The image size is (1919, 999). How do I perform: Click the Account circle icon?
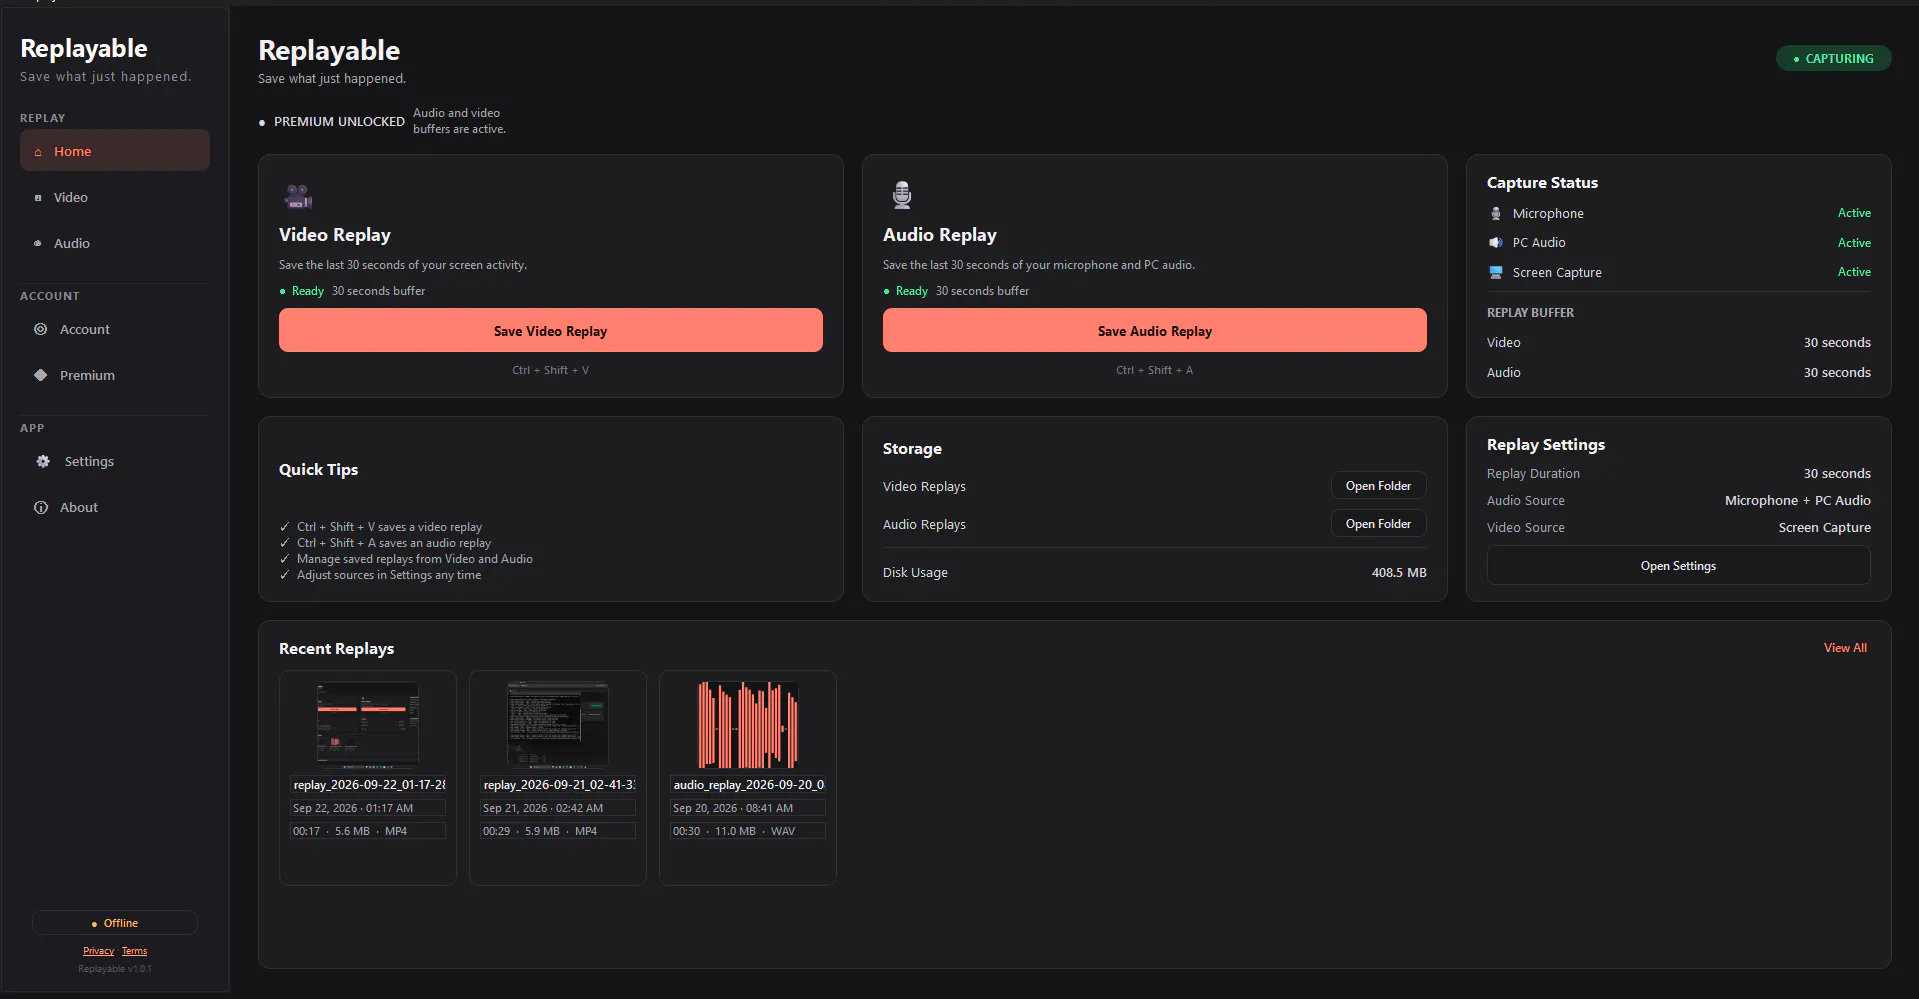pos(41,329)
